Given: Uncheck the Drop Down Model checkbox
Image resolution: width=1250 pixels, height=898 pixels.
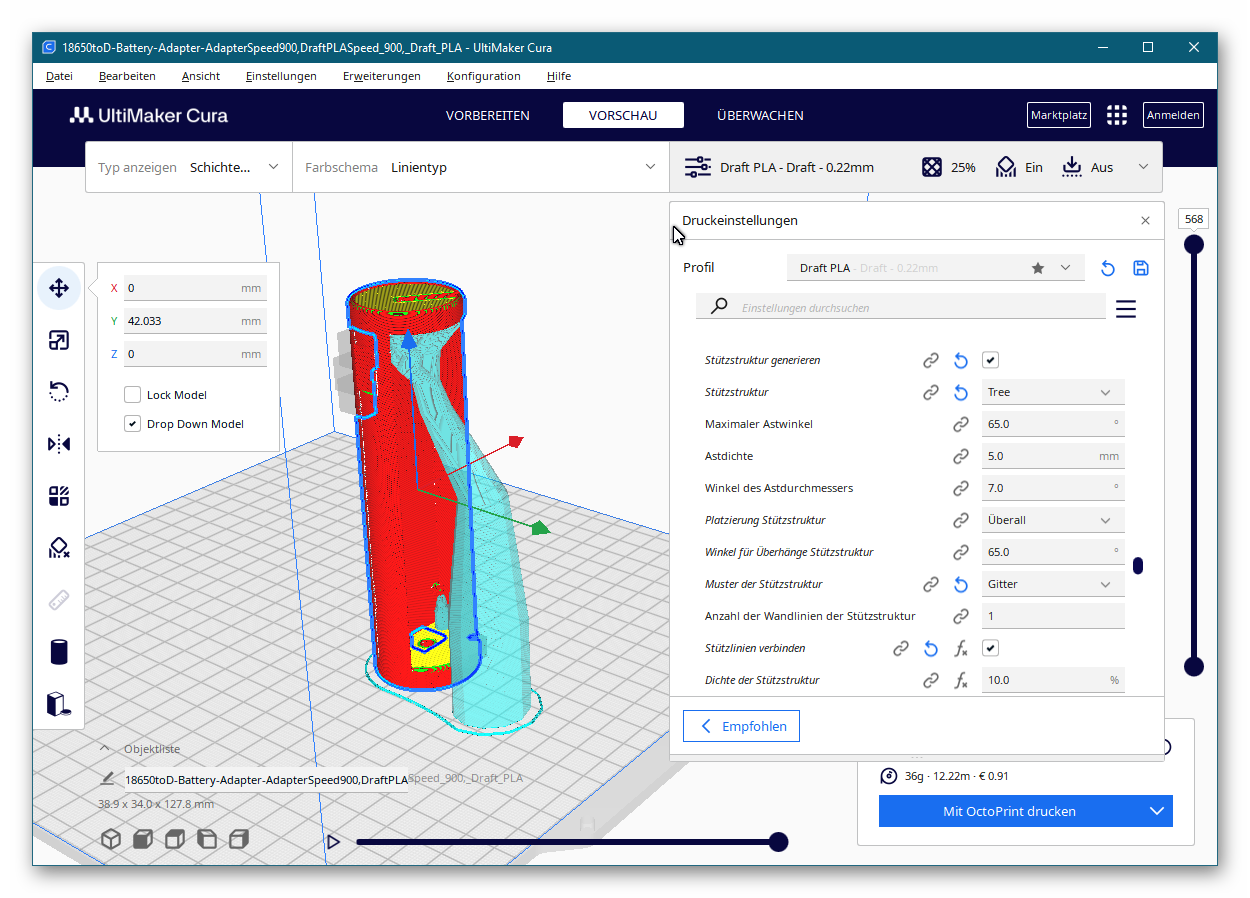Looking at the screenshot, I should tap(132, 424).
